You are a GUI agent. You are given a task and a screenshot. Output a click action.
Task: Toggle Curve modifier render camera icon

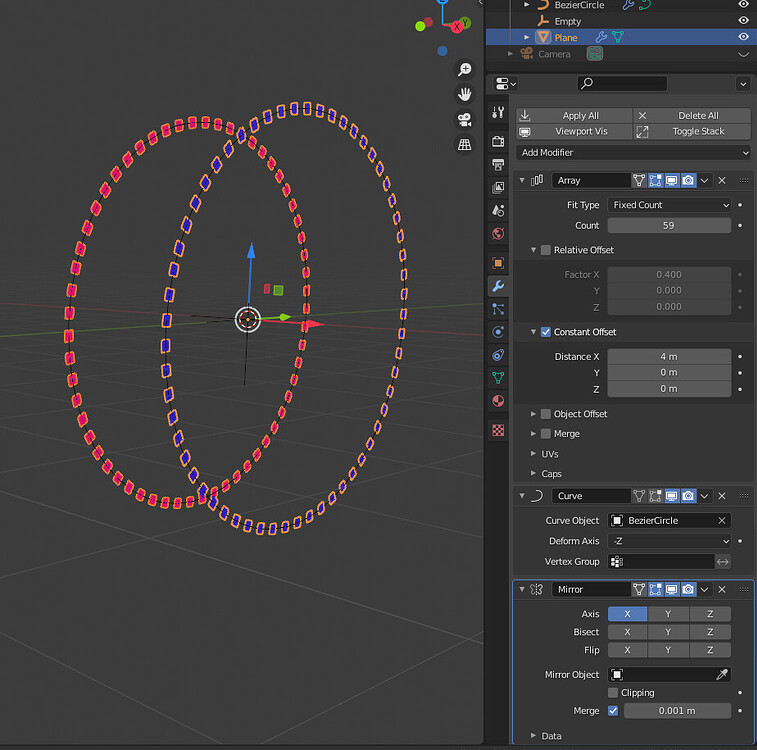pos(688,496)
